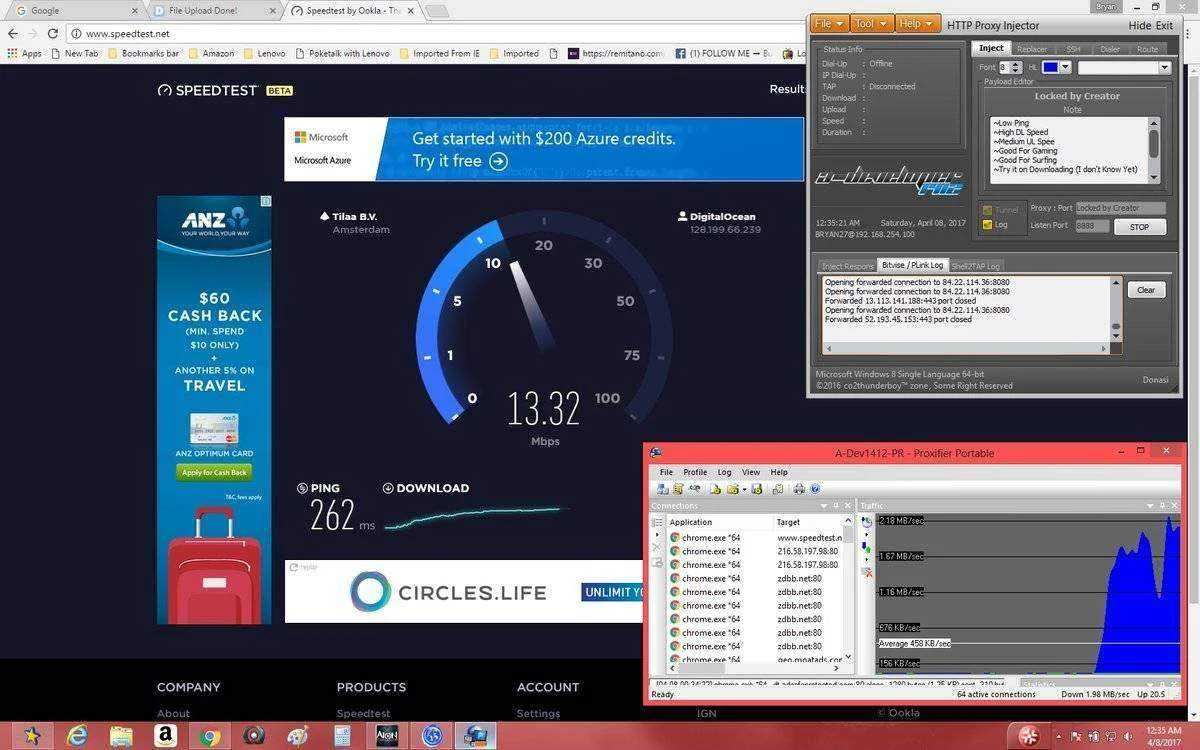Open Traffic panel menu dropdown arrow
The width and height of the screenshot is (1200, 750).
[1150, 505]
